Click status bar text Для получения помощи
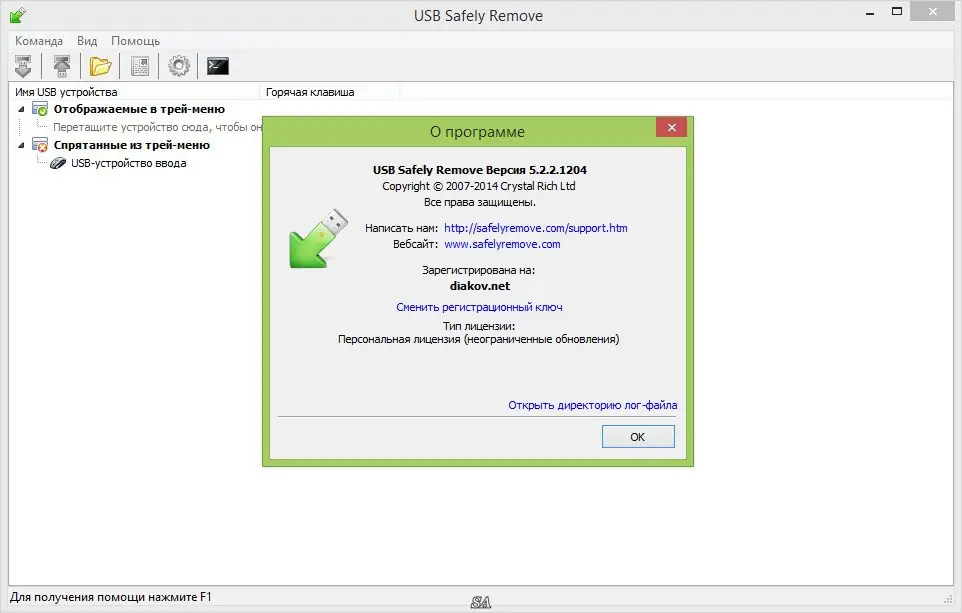The image size is (962, 613). (x=110, y=596)
